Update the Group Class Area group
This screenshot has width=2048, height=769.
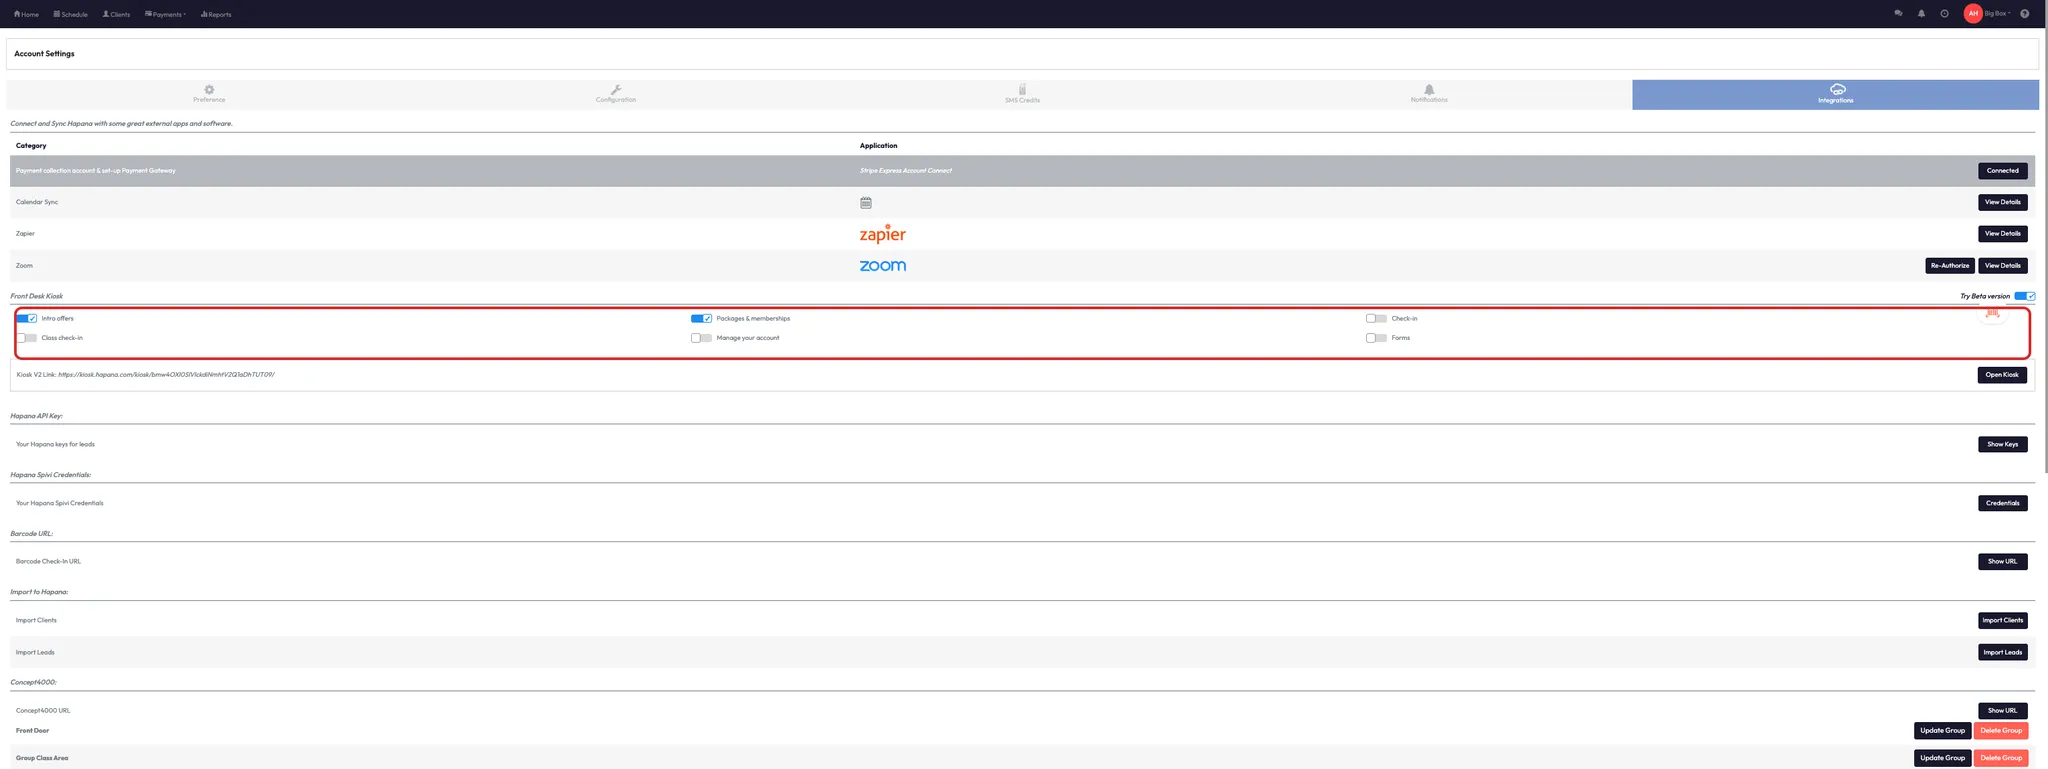tap(1943, 758)
